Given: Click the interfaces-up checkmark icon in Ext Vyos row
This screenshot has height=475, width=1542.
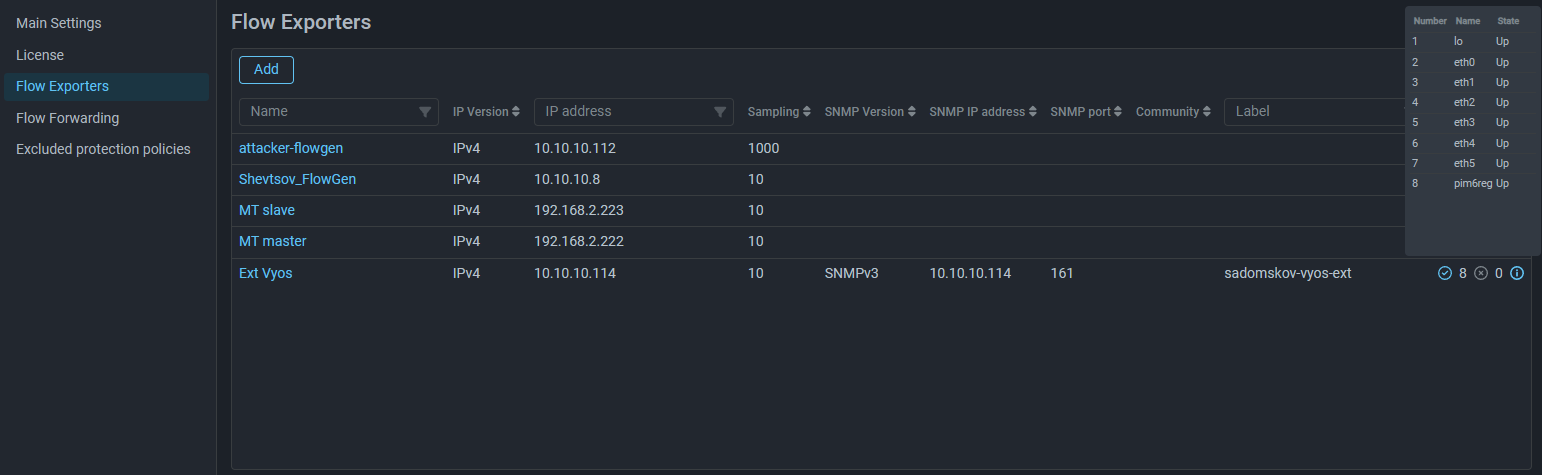Looking at the screenshot, I should coord(1444,273).
